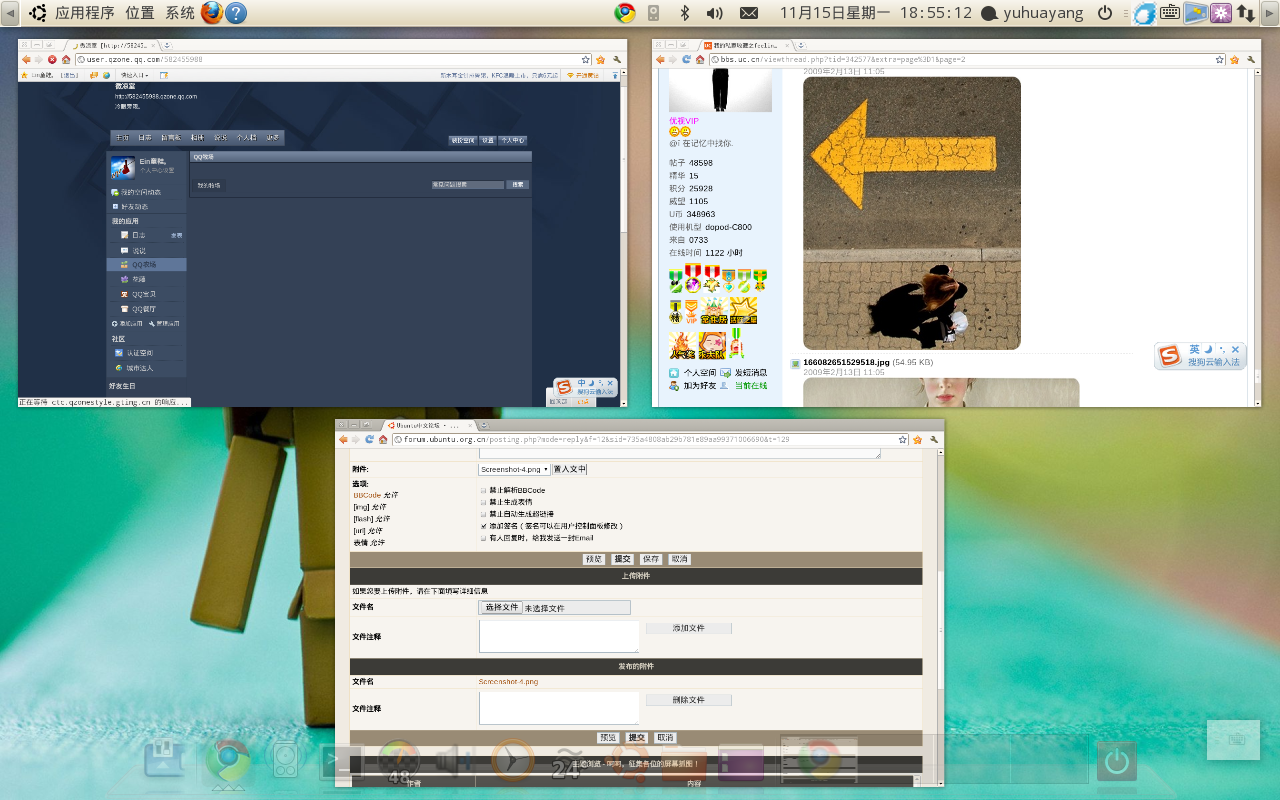
Task: Go home in the Qzone browser window
Action: click(x=66, y=59)
